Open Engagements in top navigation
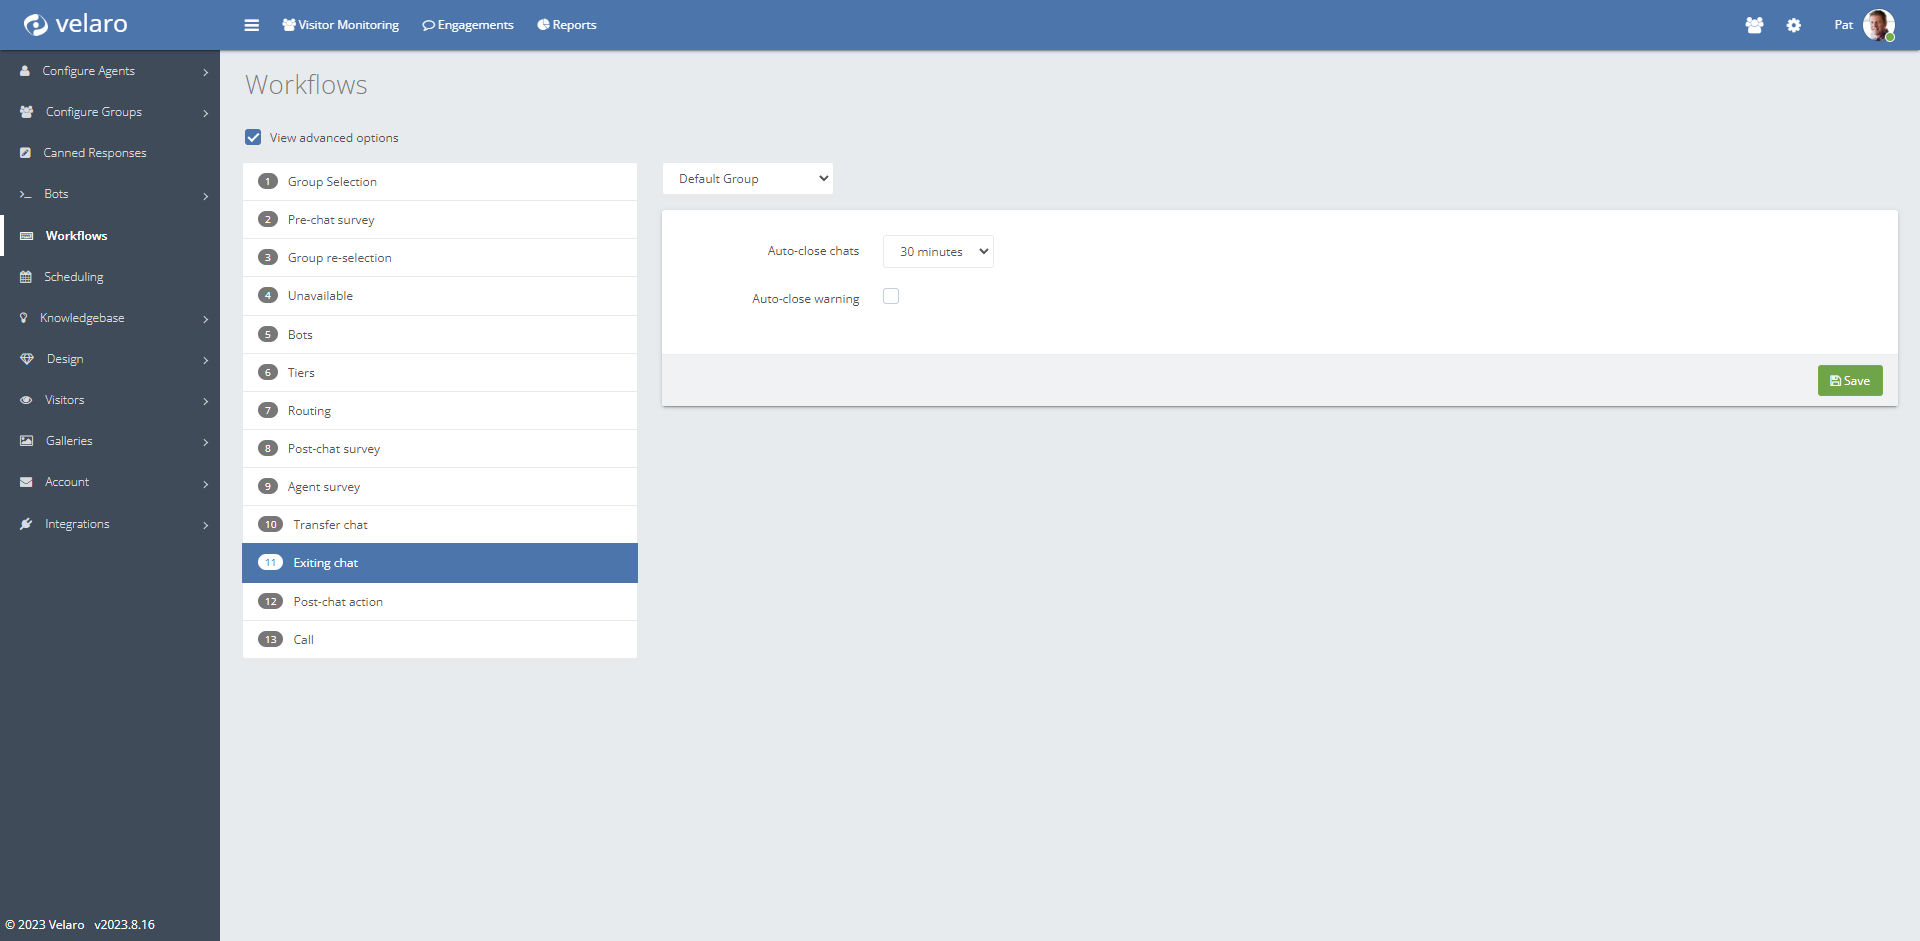1920x941 pixels. point(468,25)
